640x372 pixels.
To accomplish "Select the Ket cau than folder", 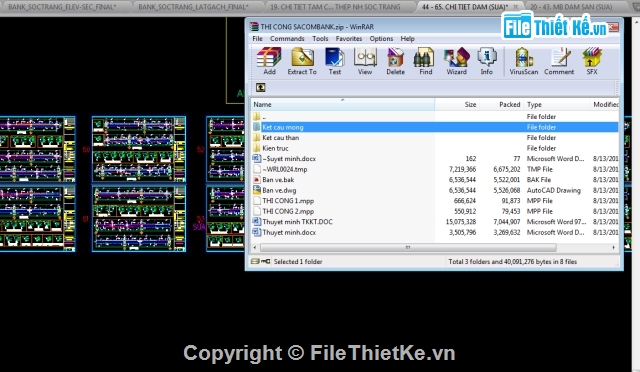I will 280,138.
